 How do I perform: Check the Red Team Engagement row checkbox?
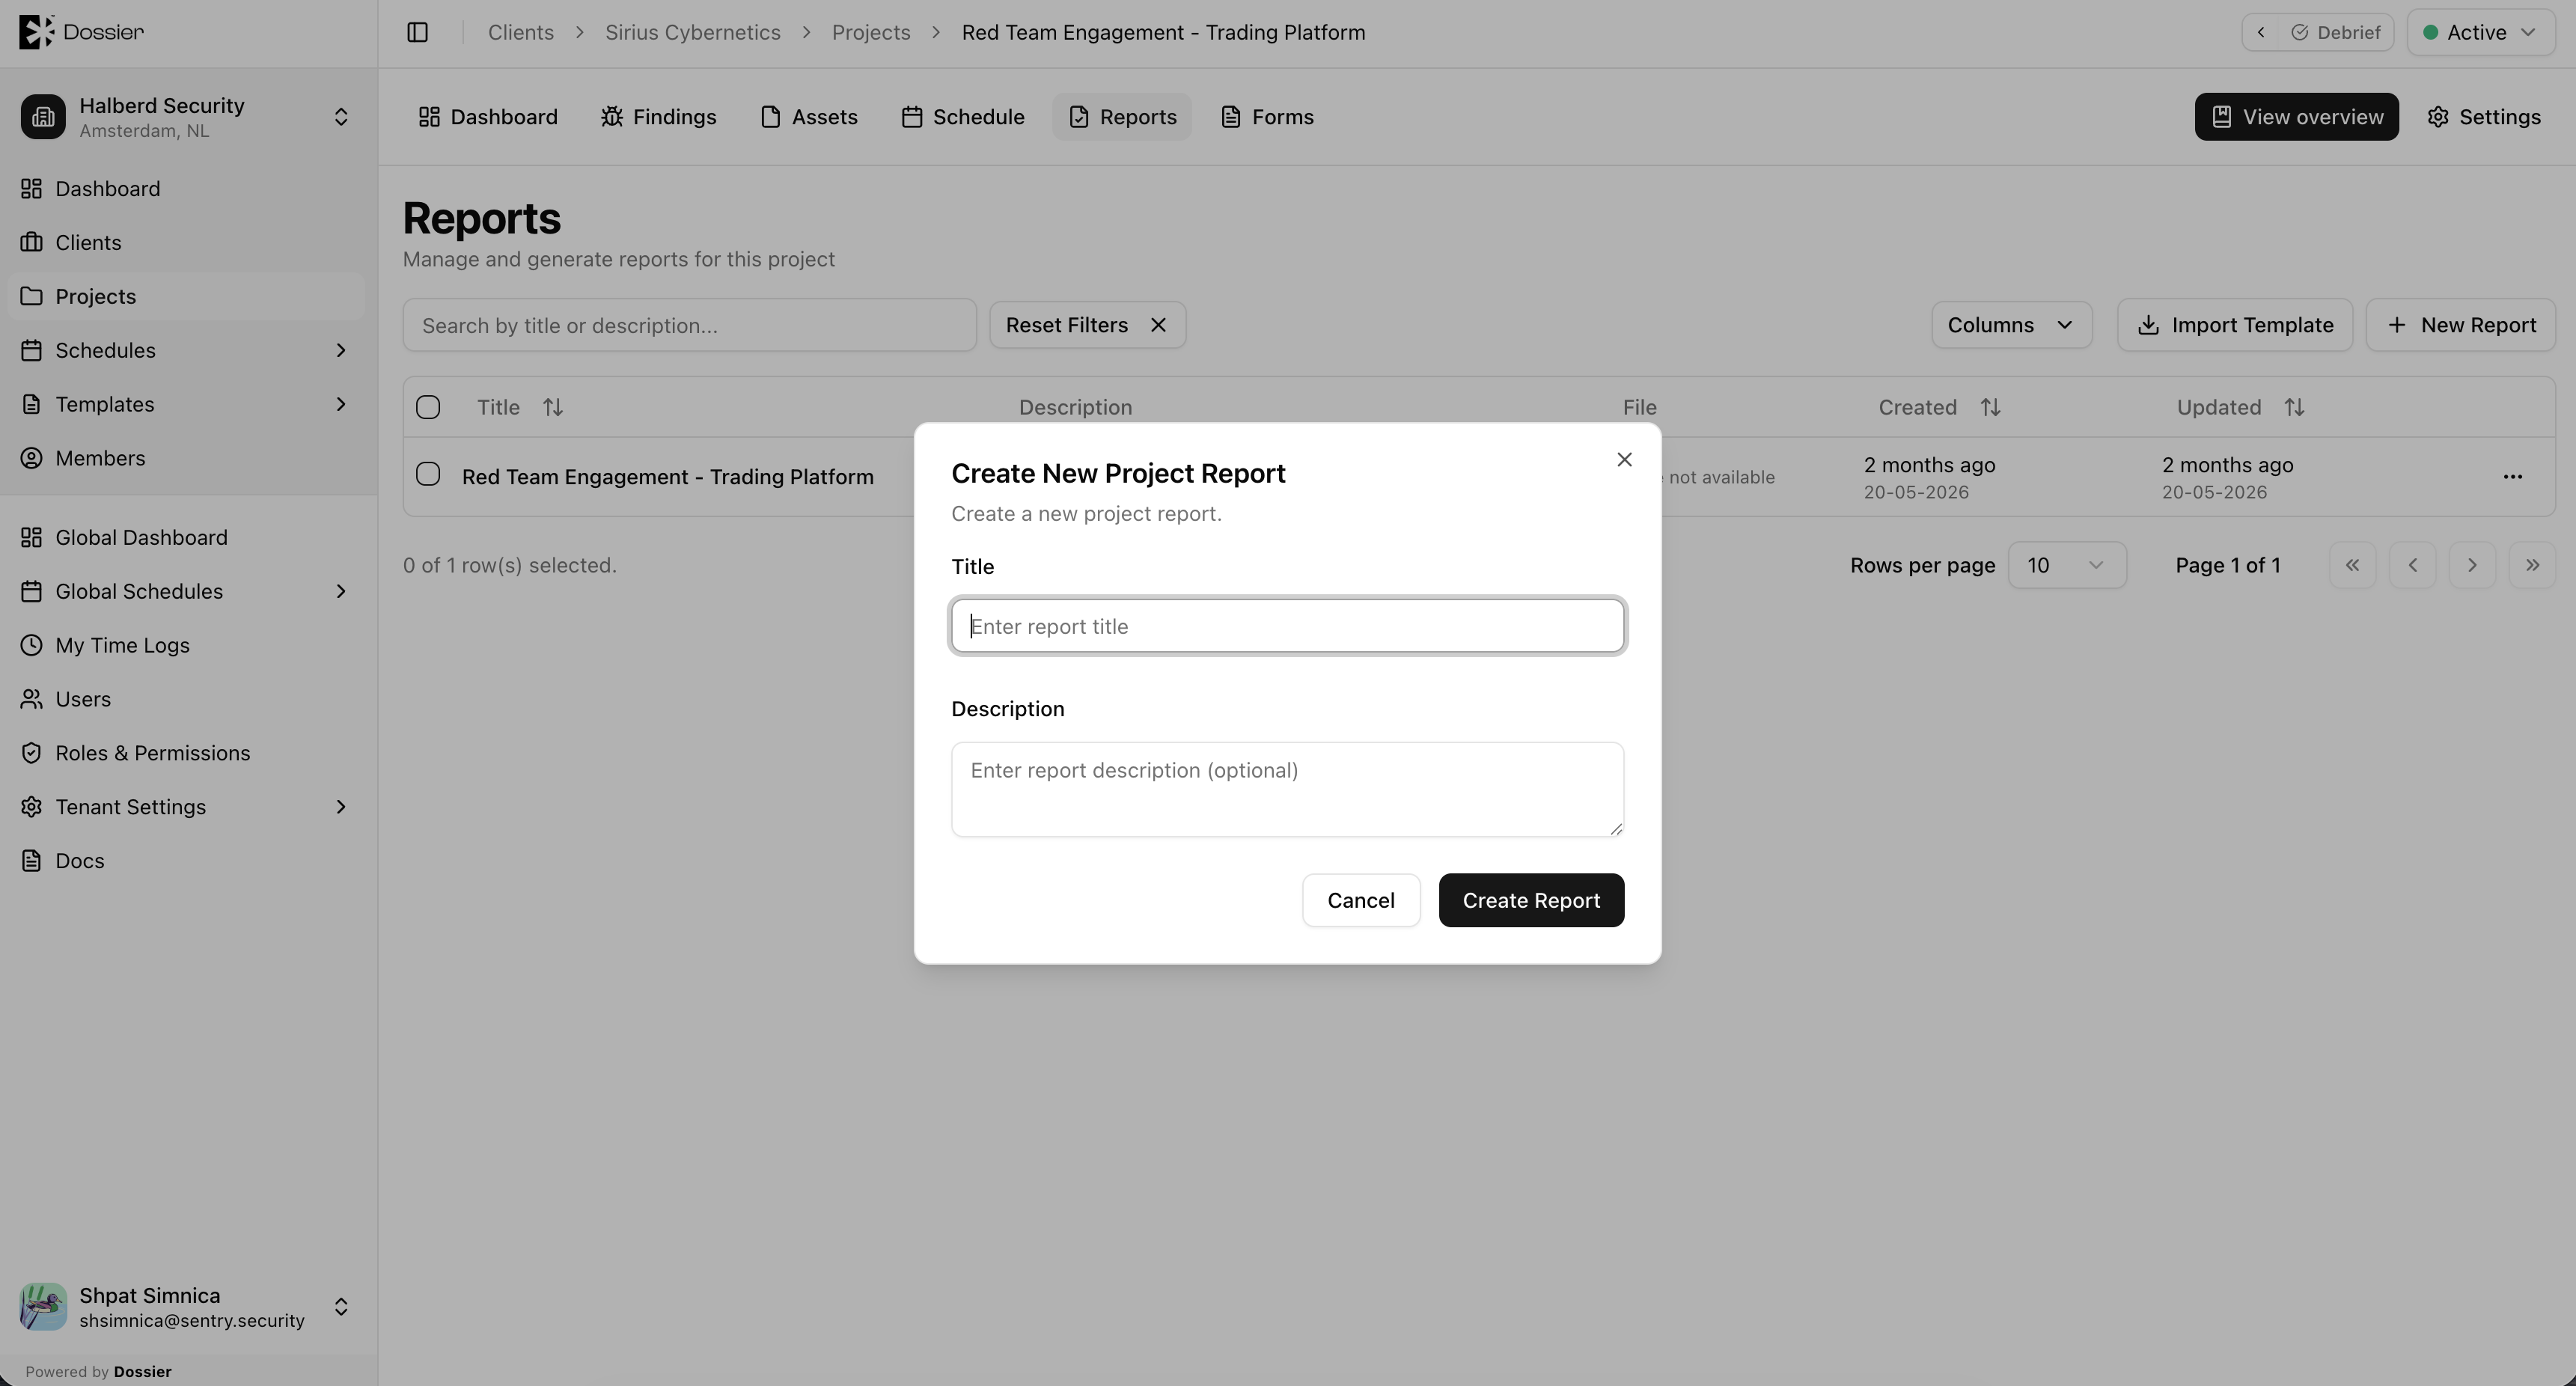tap(428, 474)
